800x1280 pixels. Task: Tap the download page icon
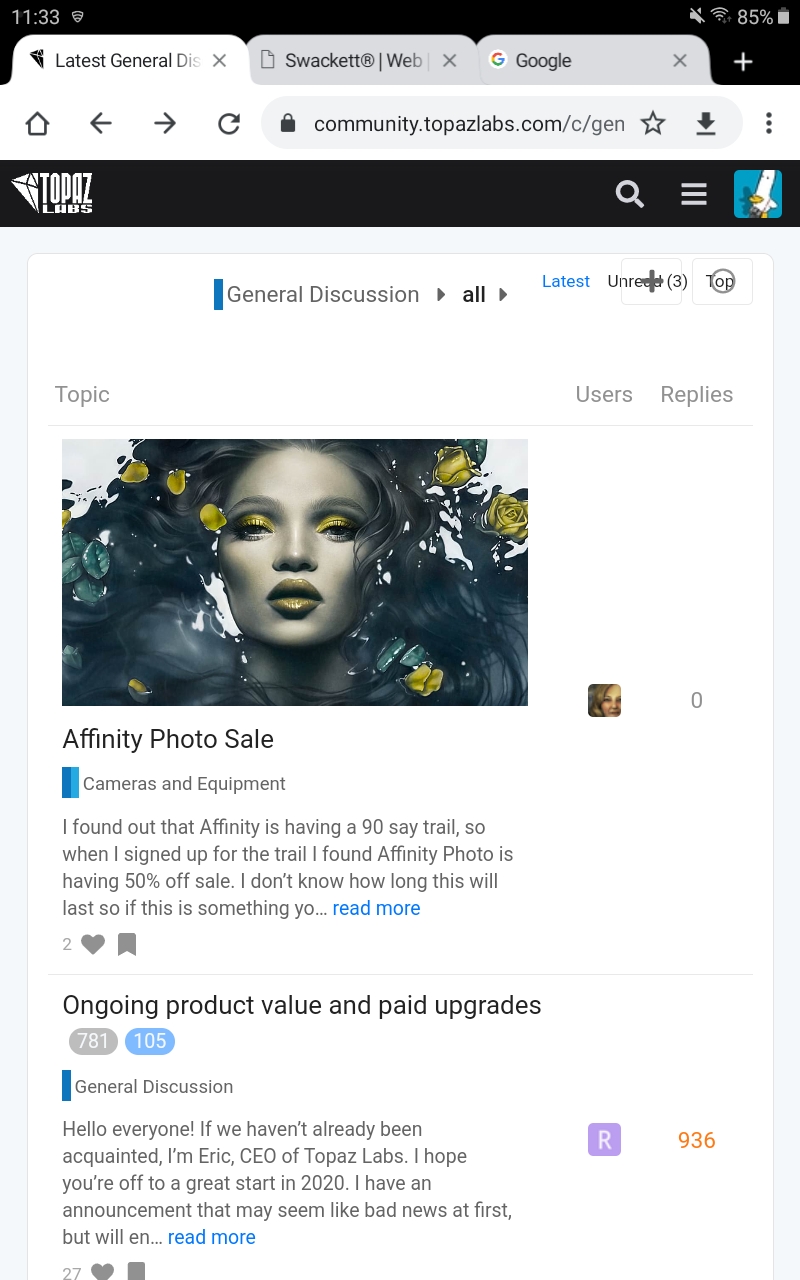pos(706,123)
